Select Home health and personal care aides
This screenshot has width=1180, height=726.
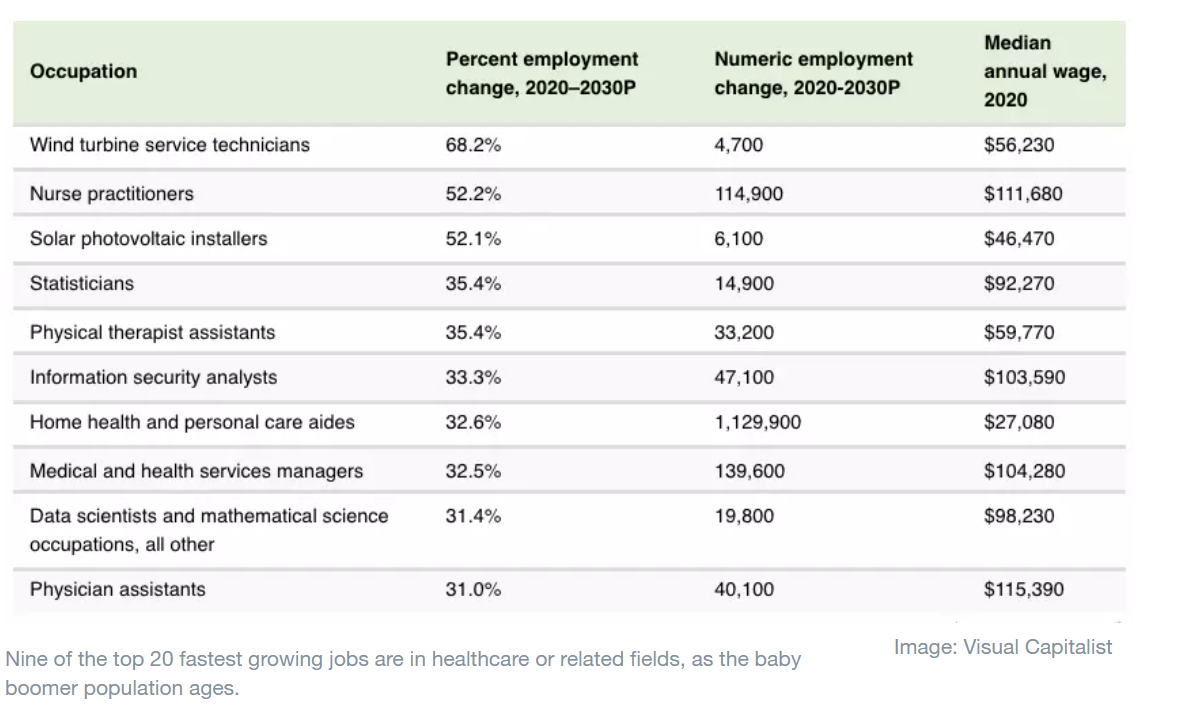point(192,422)
